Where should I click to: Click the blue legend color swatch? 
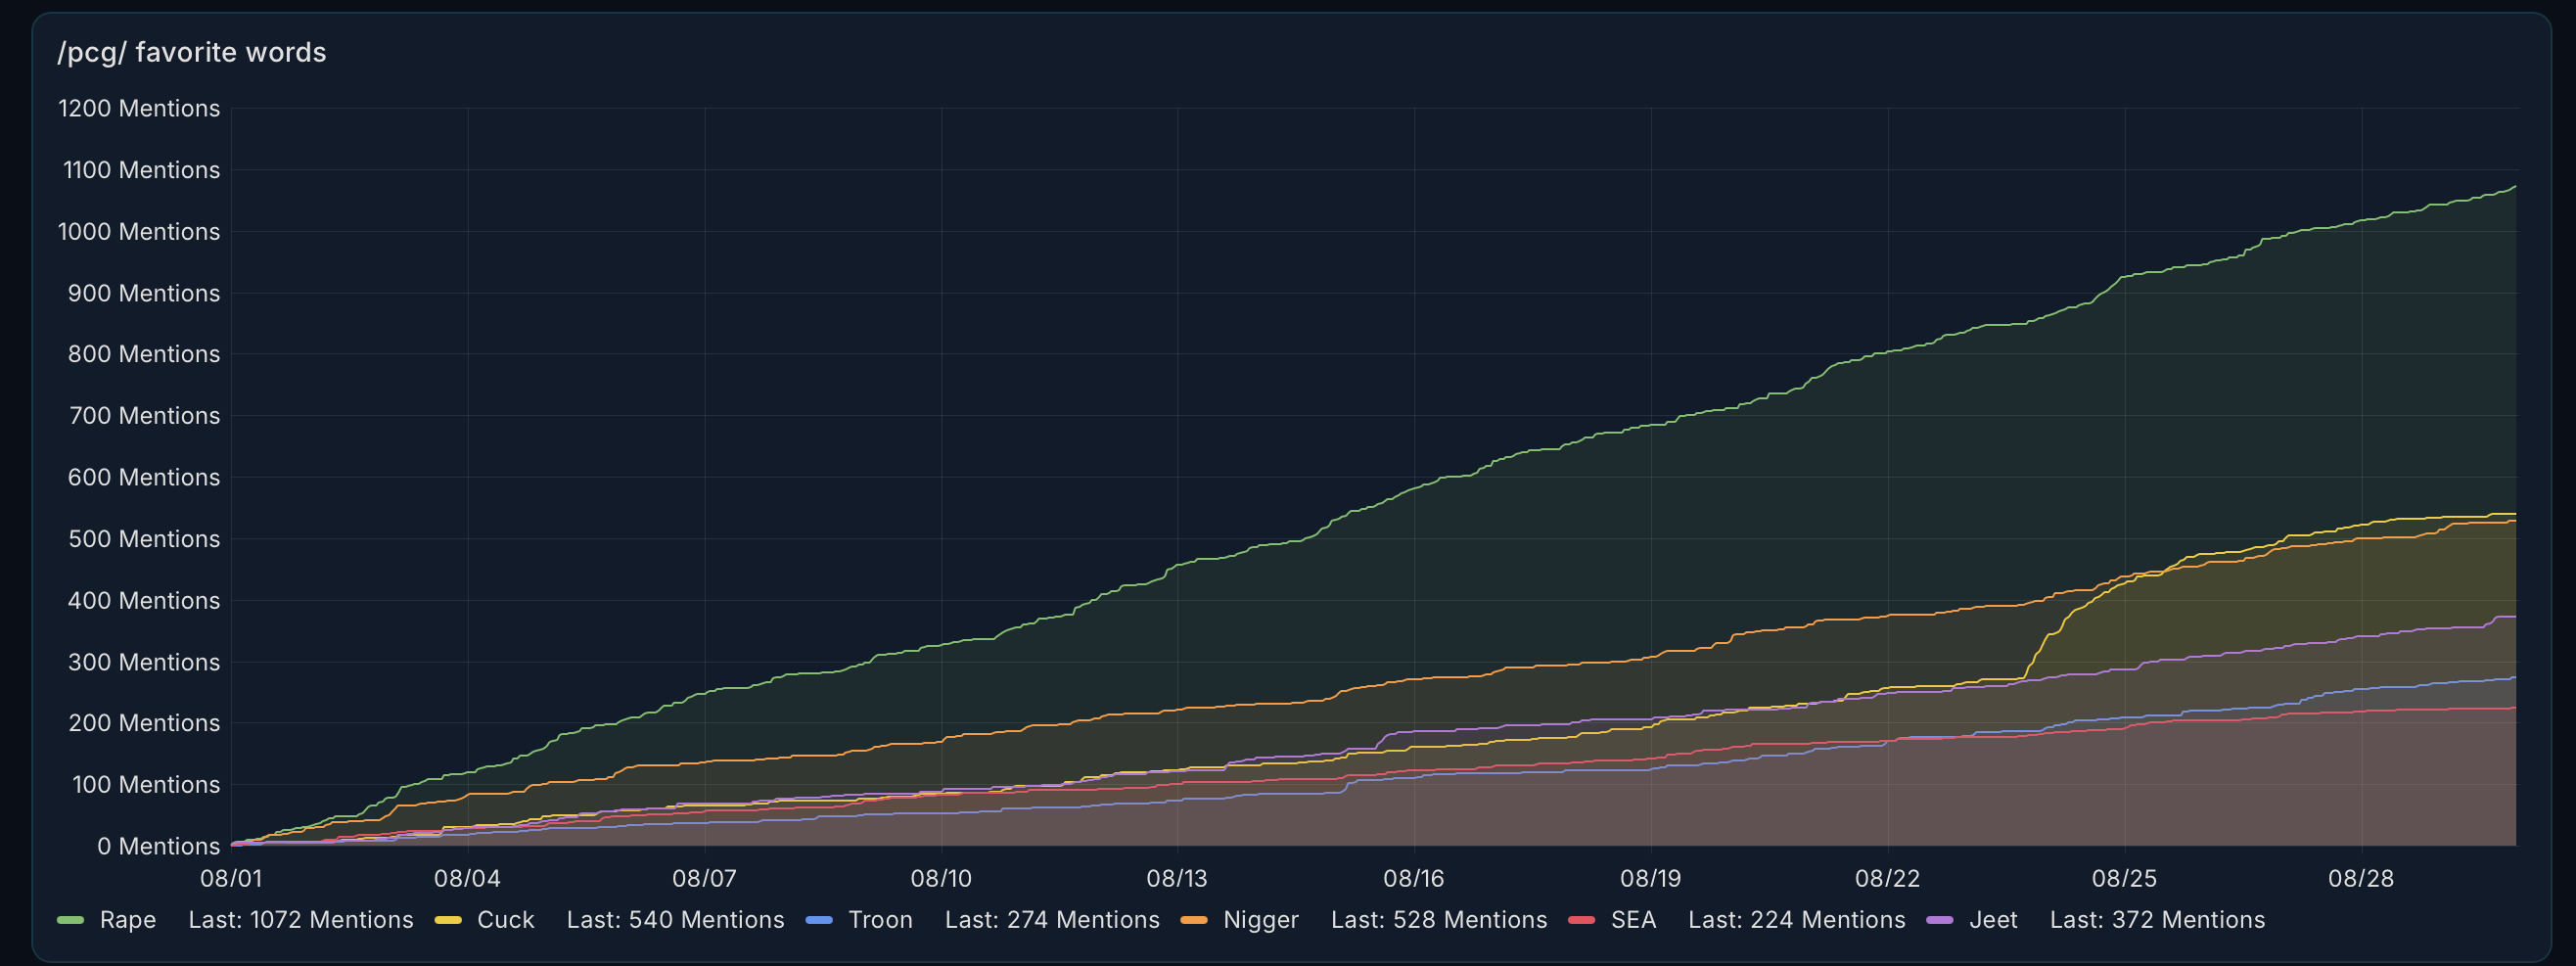819,920
